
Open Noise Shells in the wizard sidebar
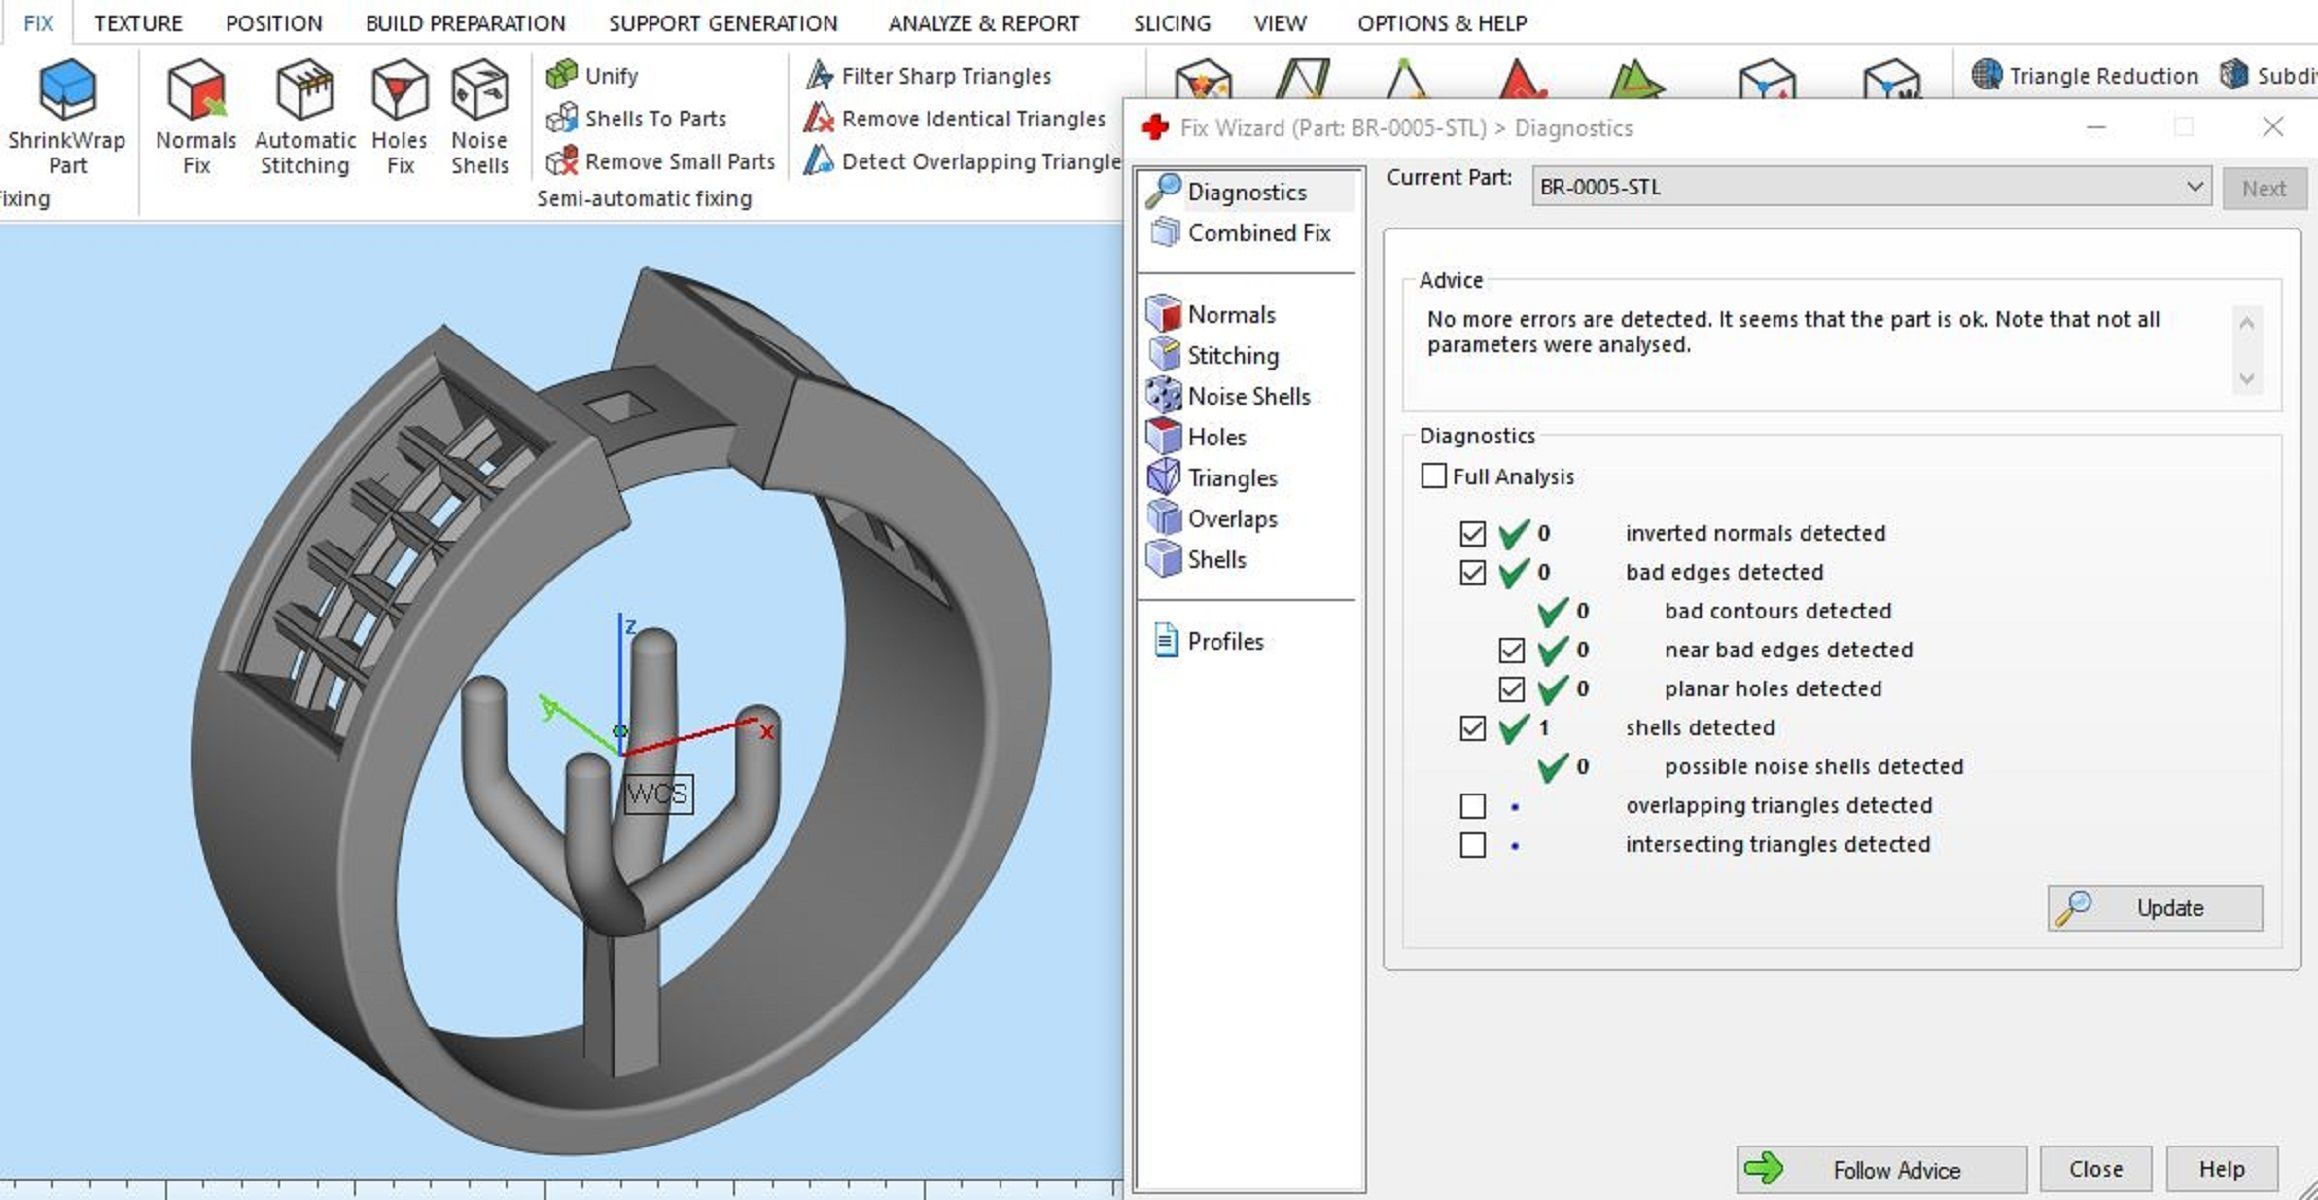1228,396
